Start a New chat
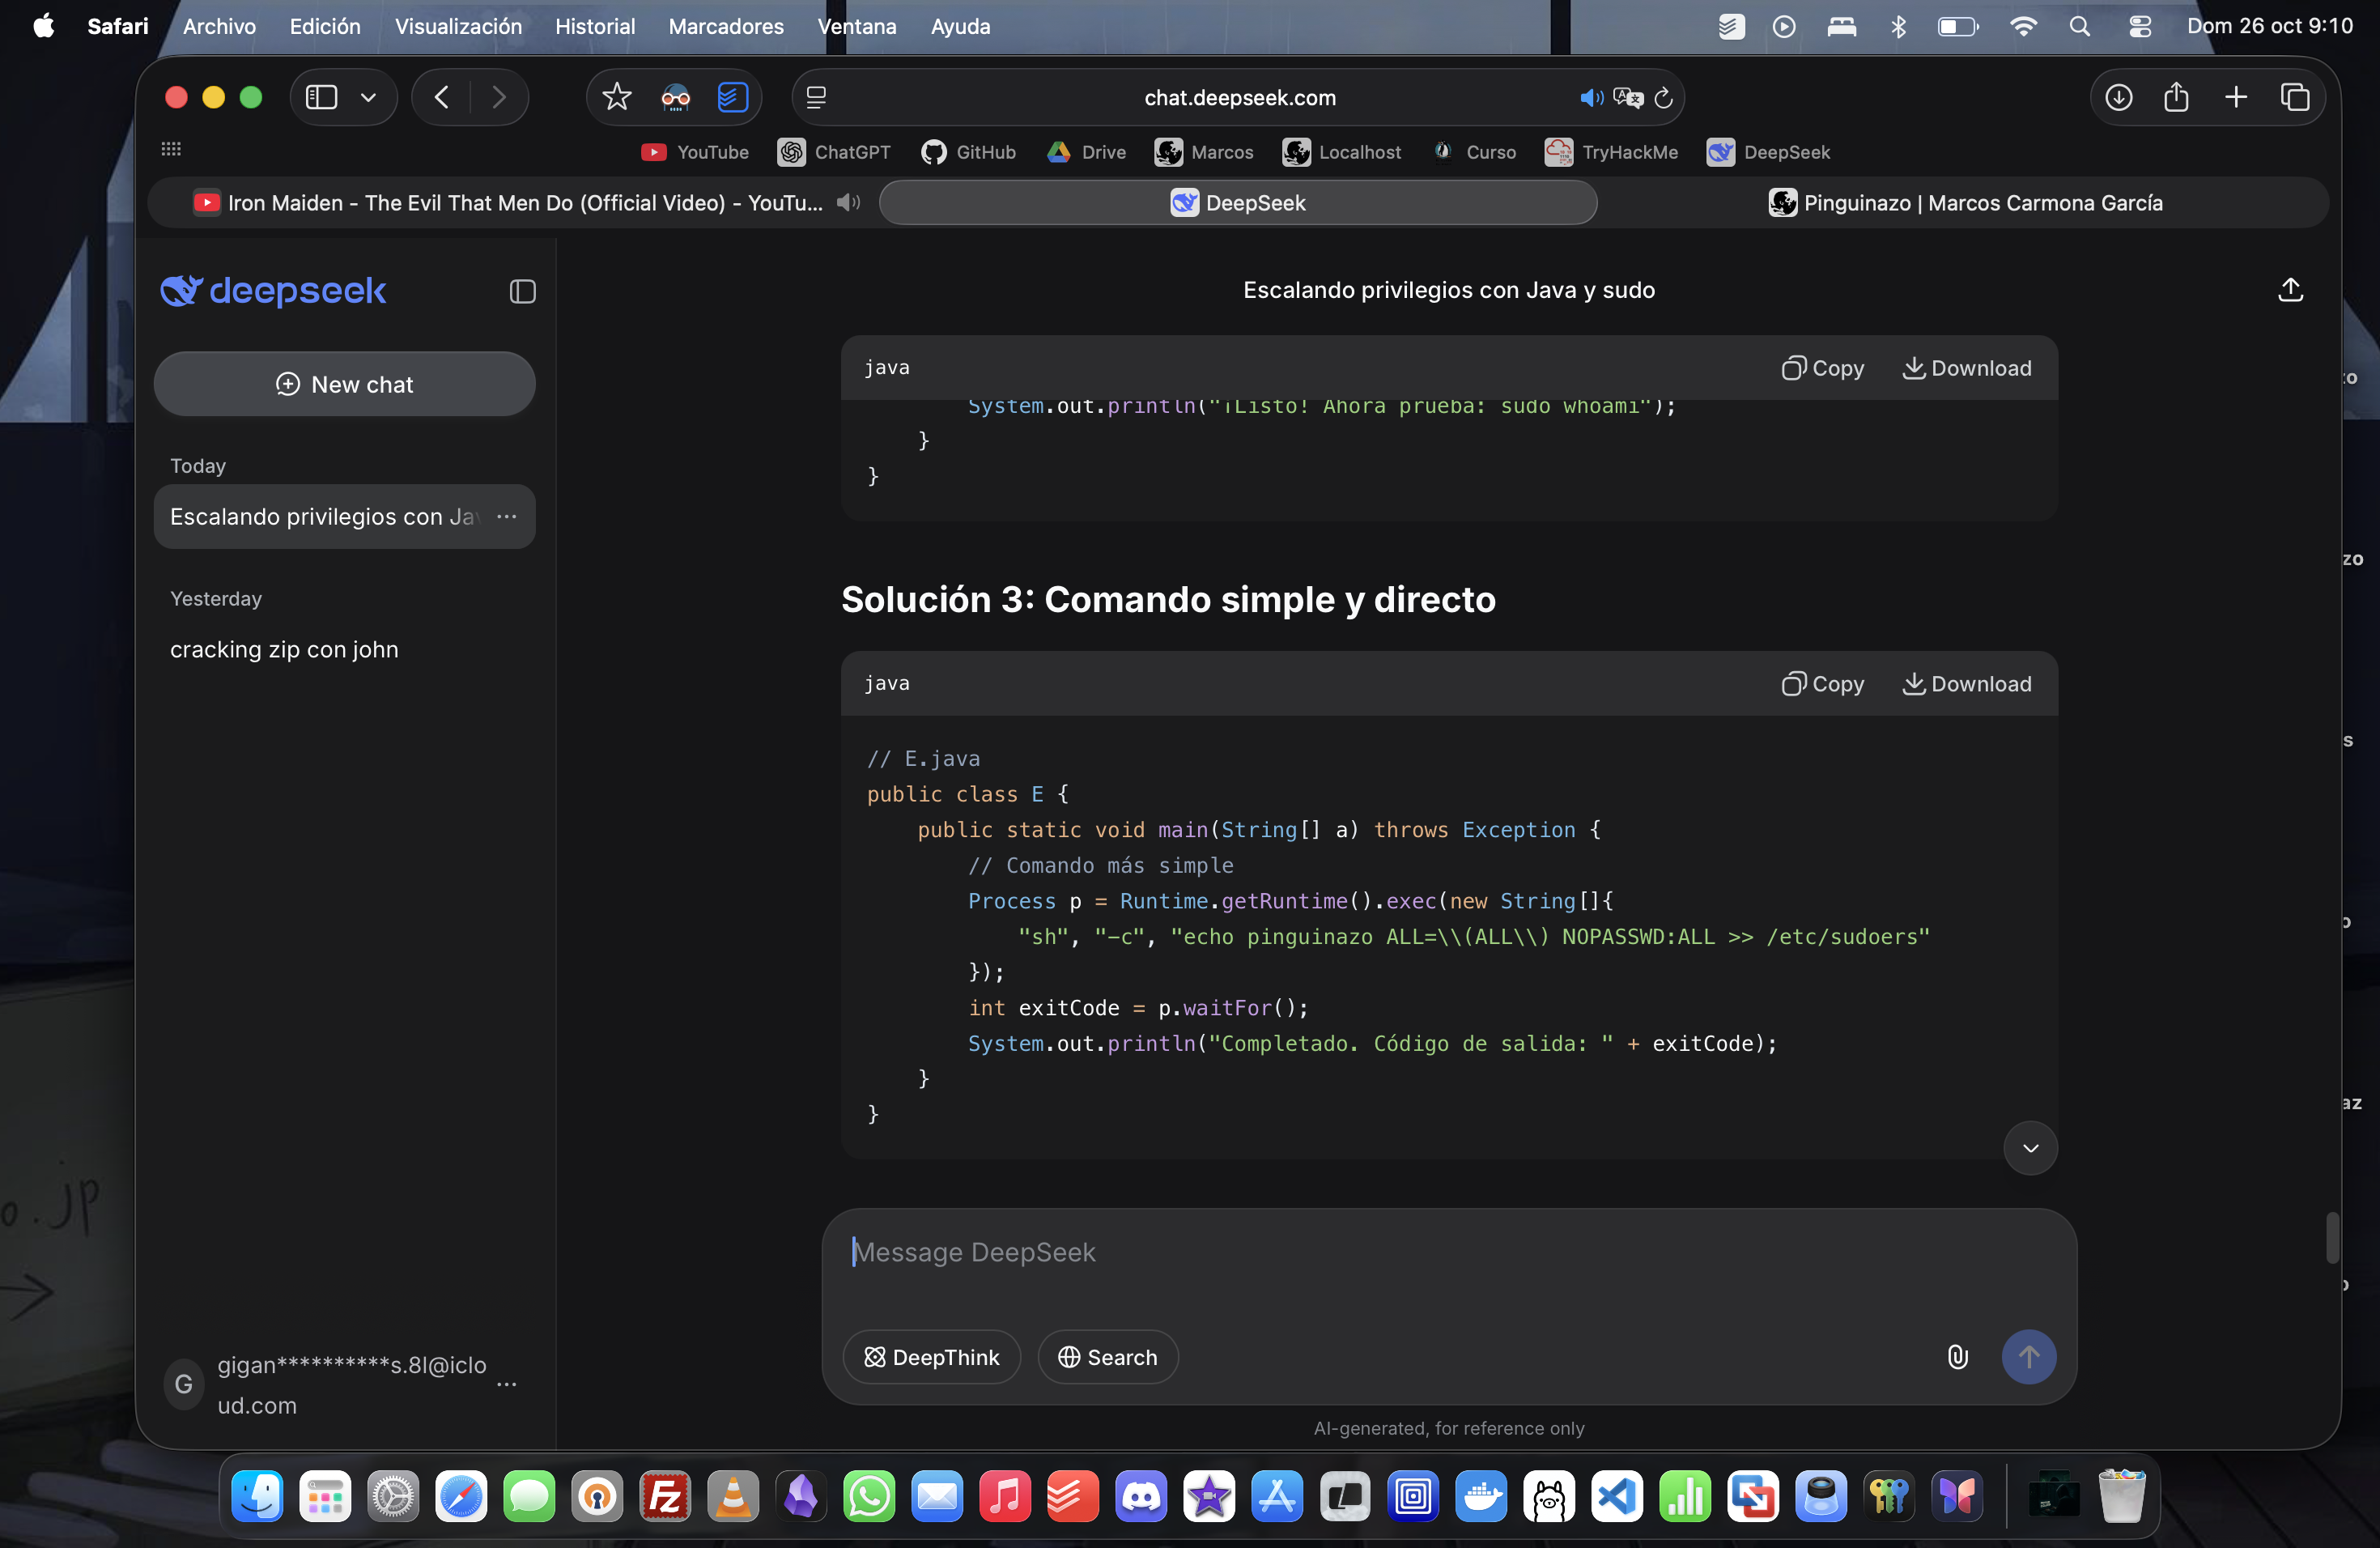 (344, 384)
